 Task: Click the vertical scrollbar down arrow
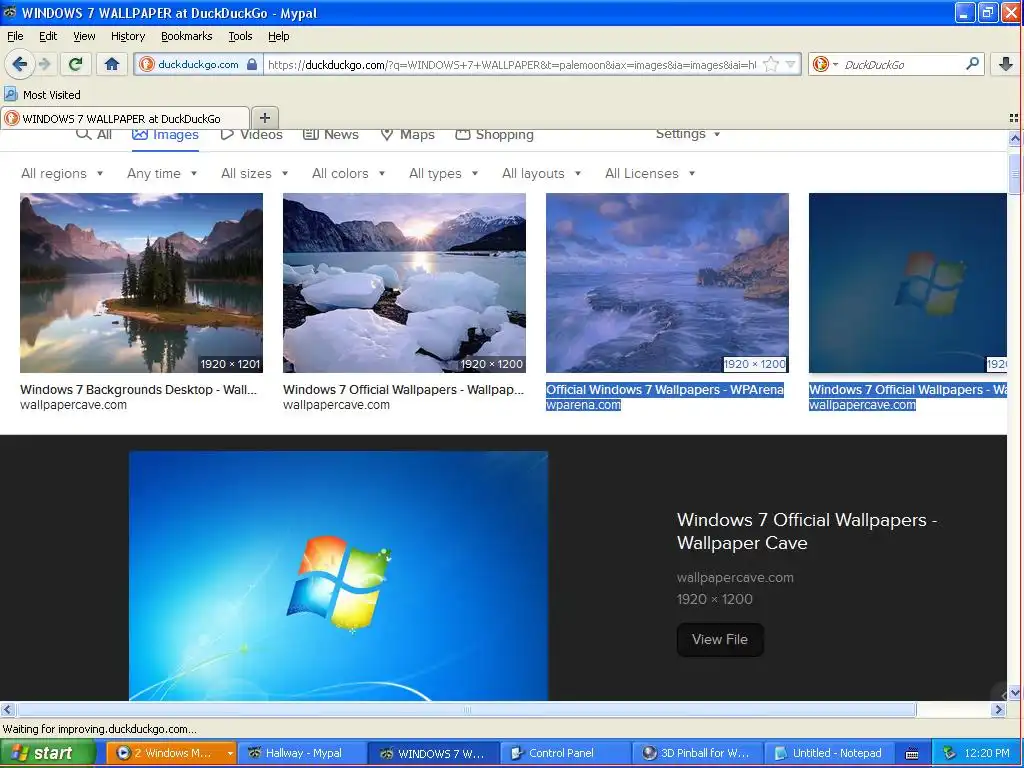[1015, 693]
